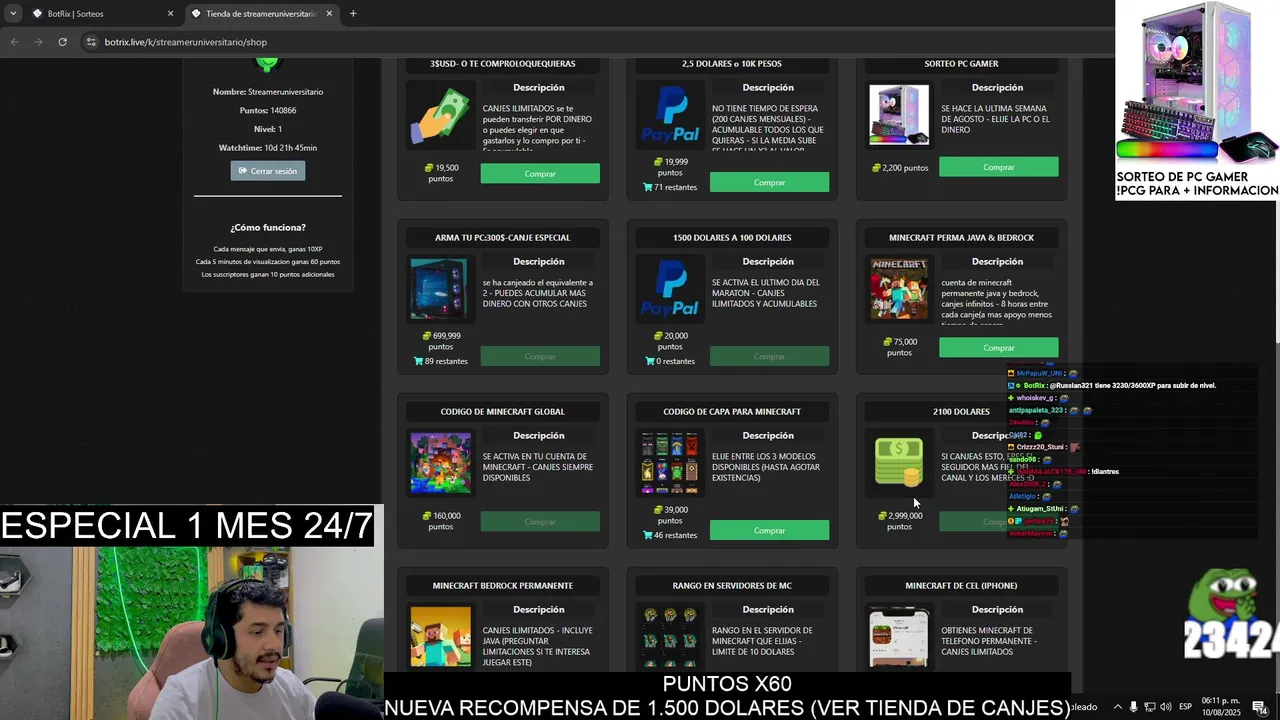
Task: Click the coin icon next to 75,000
Action: (887, 342)
